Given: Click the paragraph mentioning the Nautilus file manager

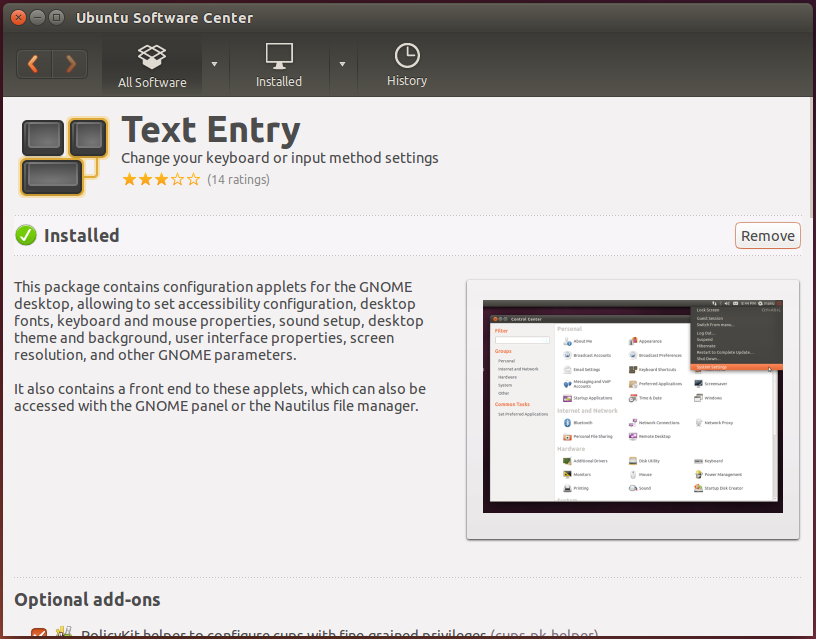Looking at the screenshot, I should tap(220, 397).
